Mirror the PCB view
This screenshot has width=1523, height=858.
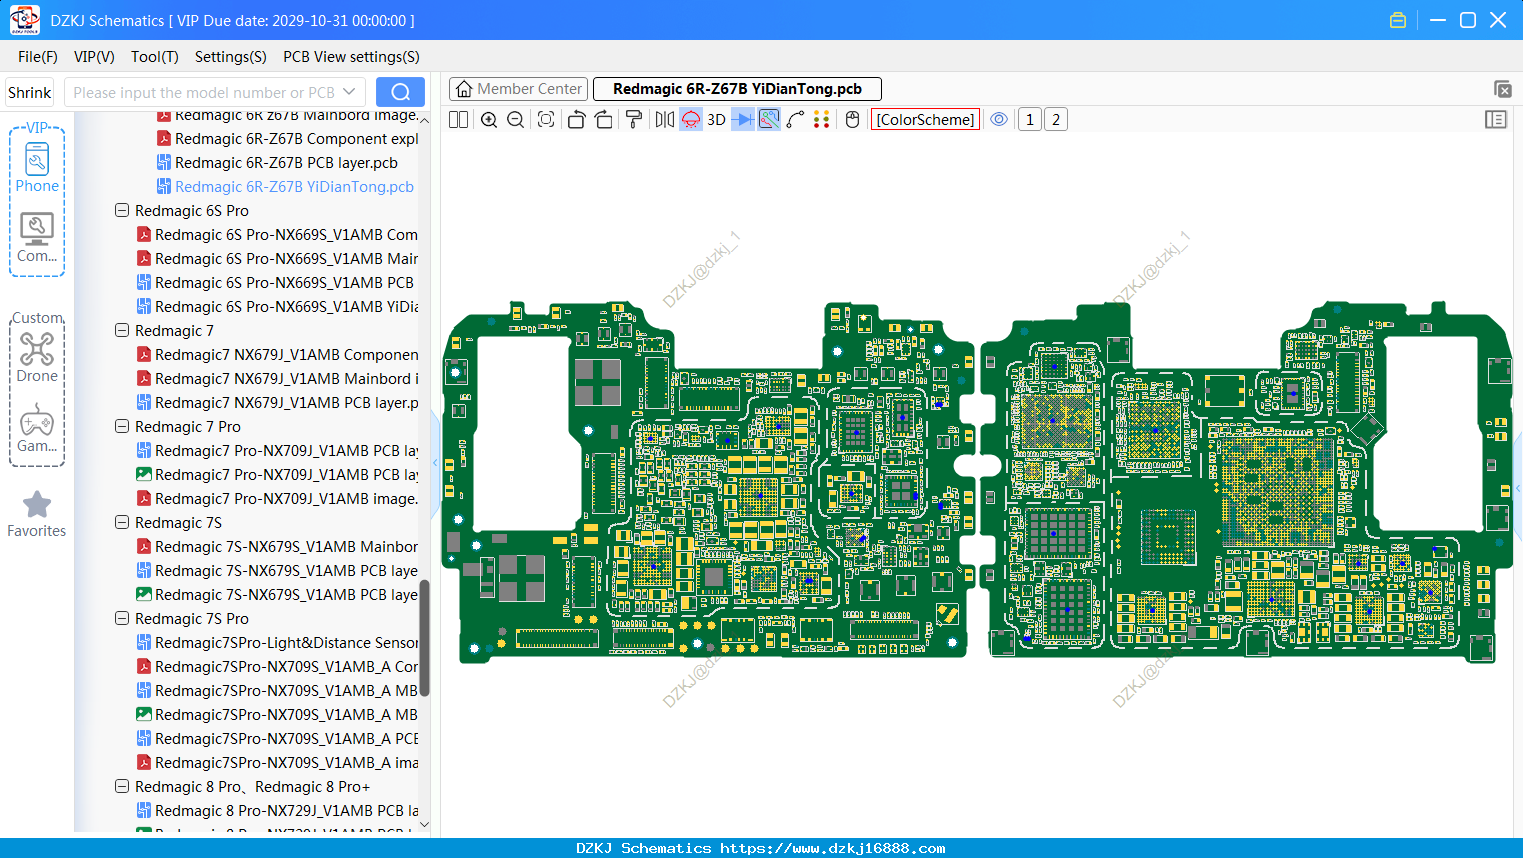point(665,120)
